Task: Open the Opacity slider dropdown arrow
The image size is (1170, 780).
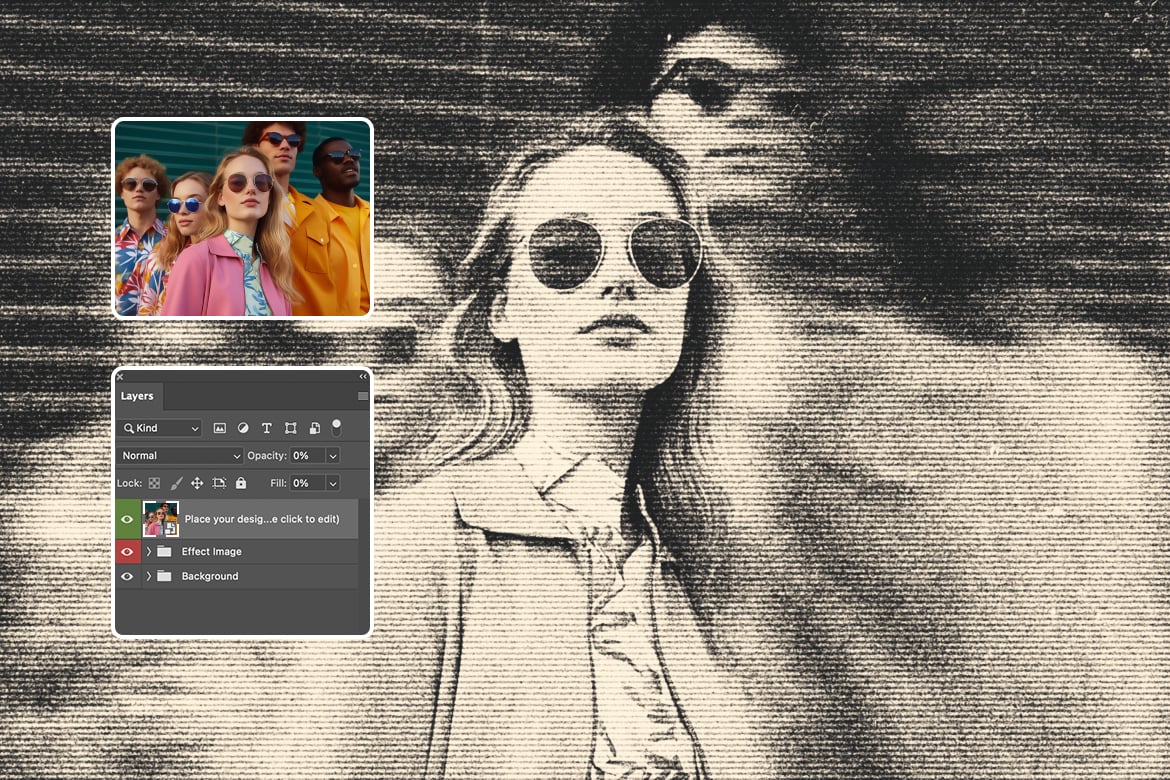Action: coord(333,455)
